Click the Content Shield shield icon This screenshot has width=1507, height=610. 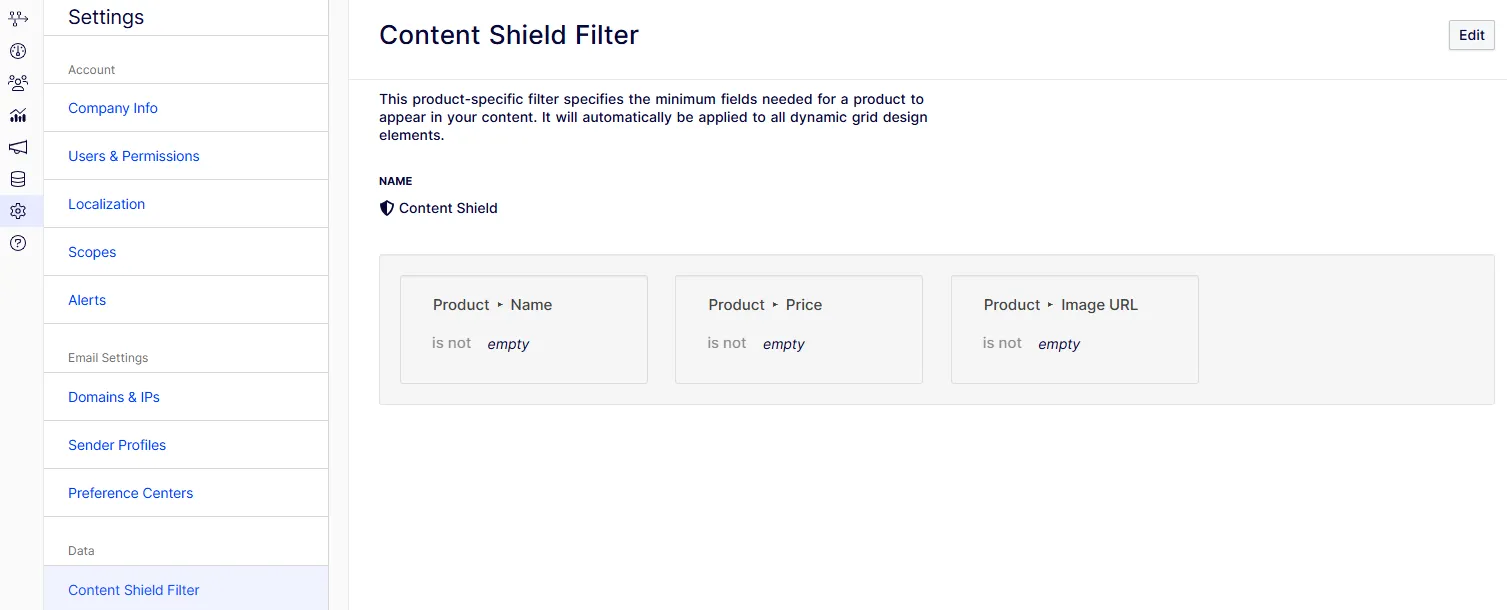coord(387,208)
